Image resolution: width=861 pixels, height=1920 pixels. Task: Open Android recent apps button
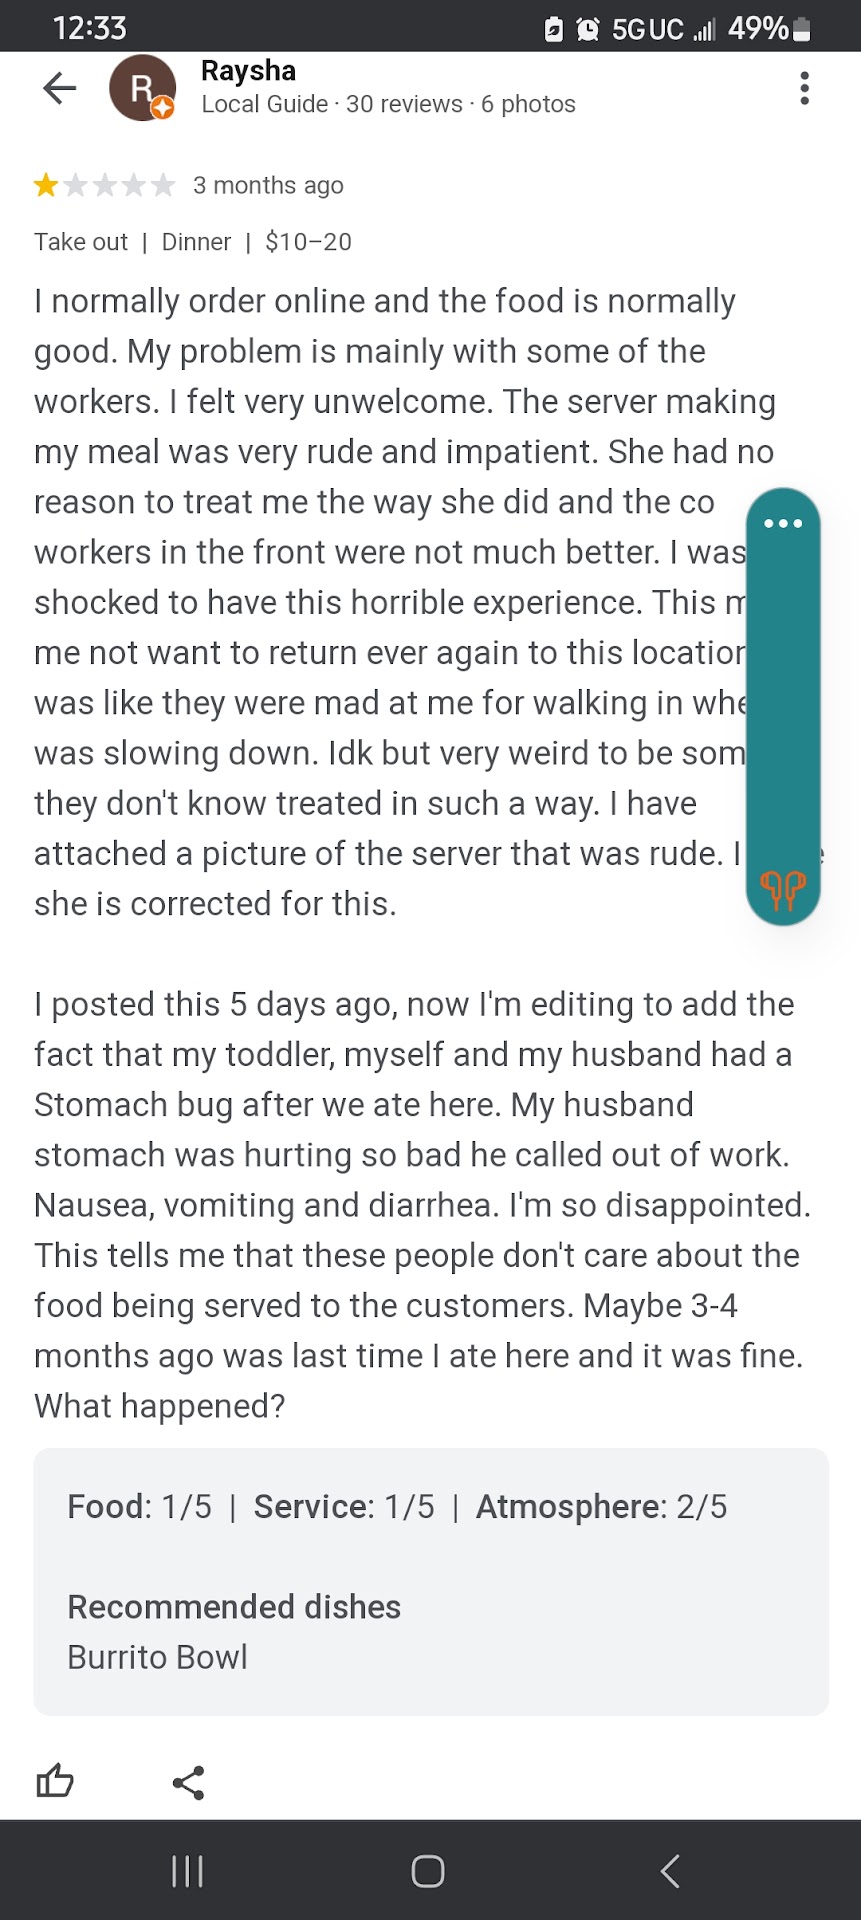[x=187, y=1871]
